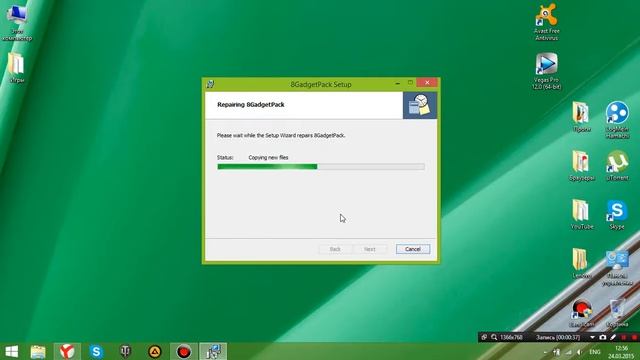Click the recorder screenshot camera icon
This screenshot has height=360, width=640.
tap(603, 338)
